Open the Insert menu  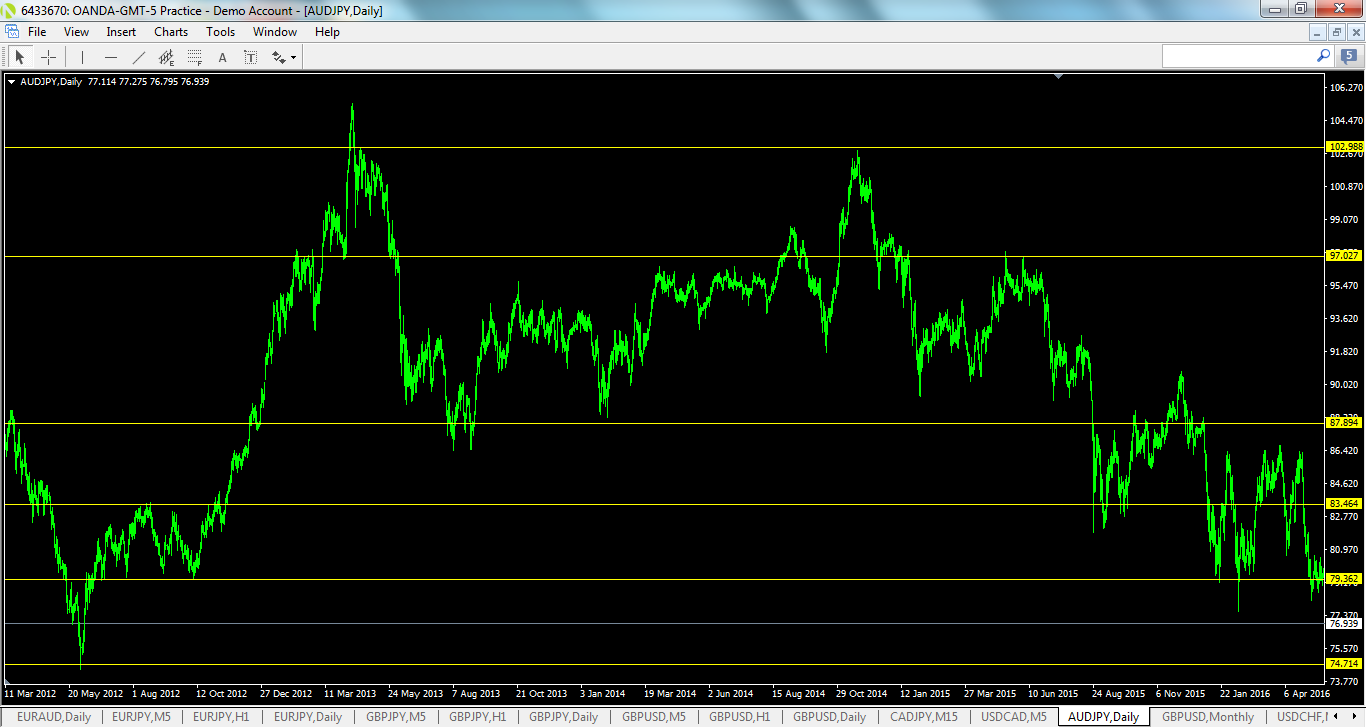pos(120,31)
